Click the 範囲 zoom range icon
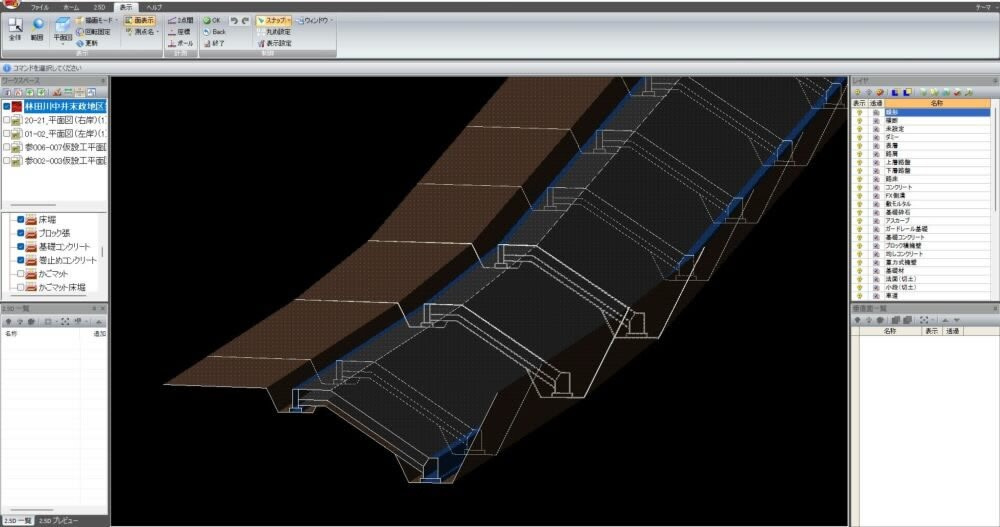 (38, 28)
